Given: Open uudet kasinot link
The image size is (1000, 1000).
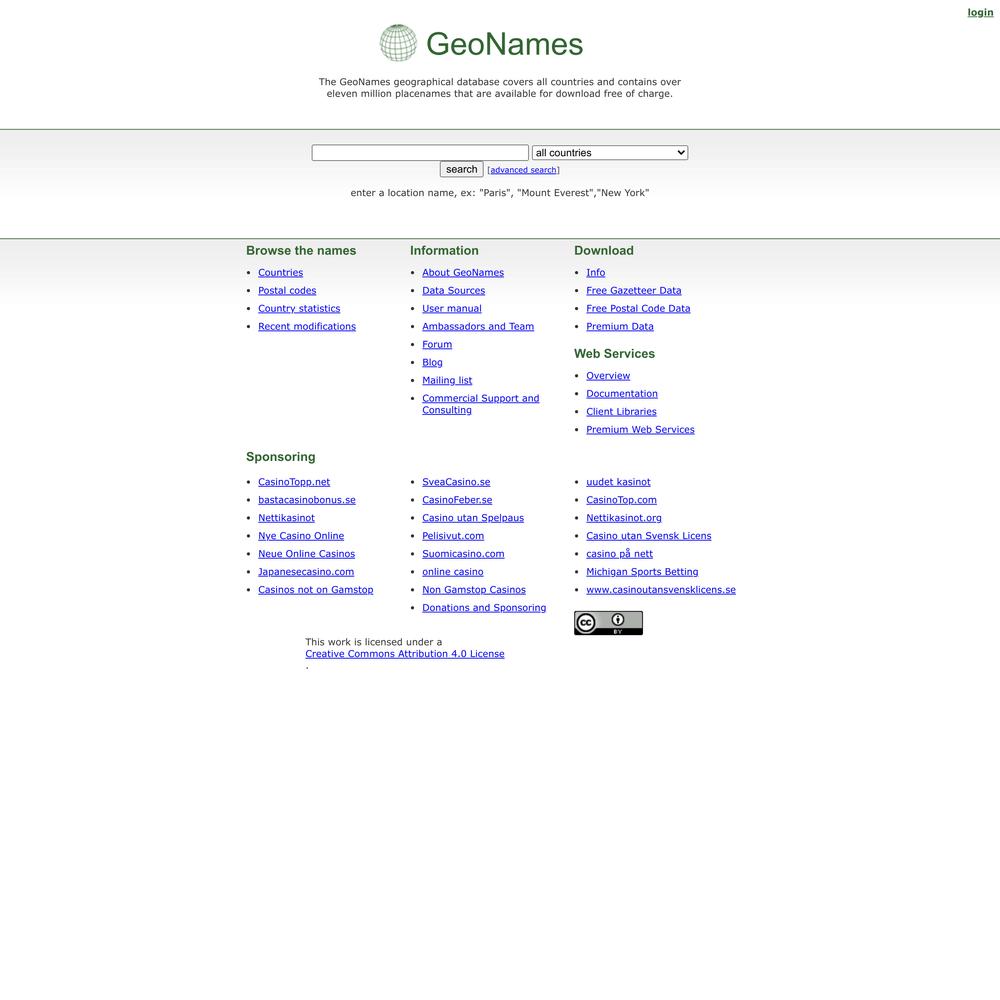Looking at the screenshot, I should click(619, 482).
